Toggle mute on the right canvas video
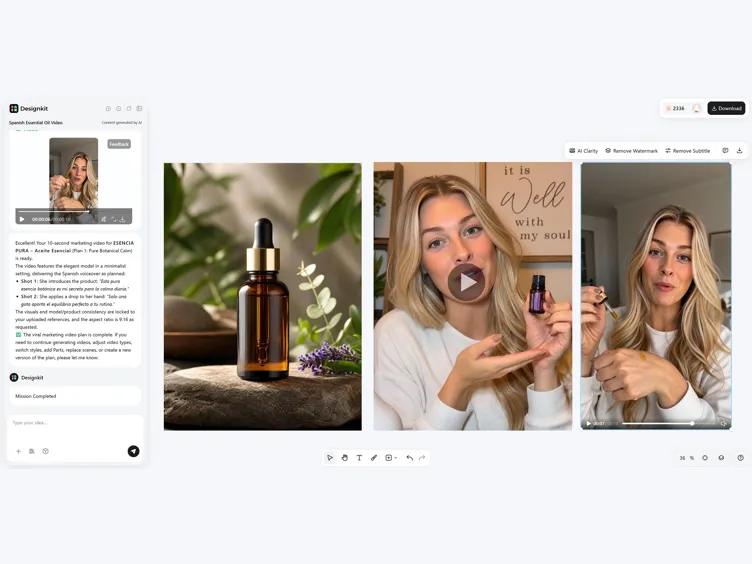The image size is (752, 564). [x=723, y=423]
